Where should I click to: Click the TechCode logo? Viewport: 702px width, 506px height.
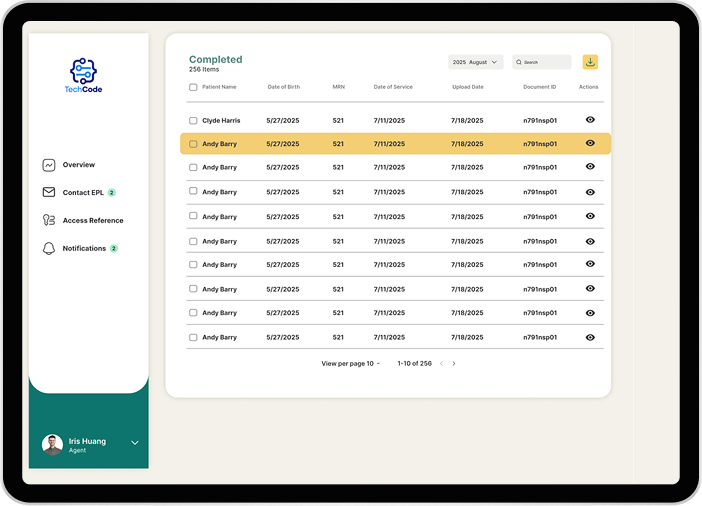coord(83,75)
